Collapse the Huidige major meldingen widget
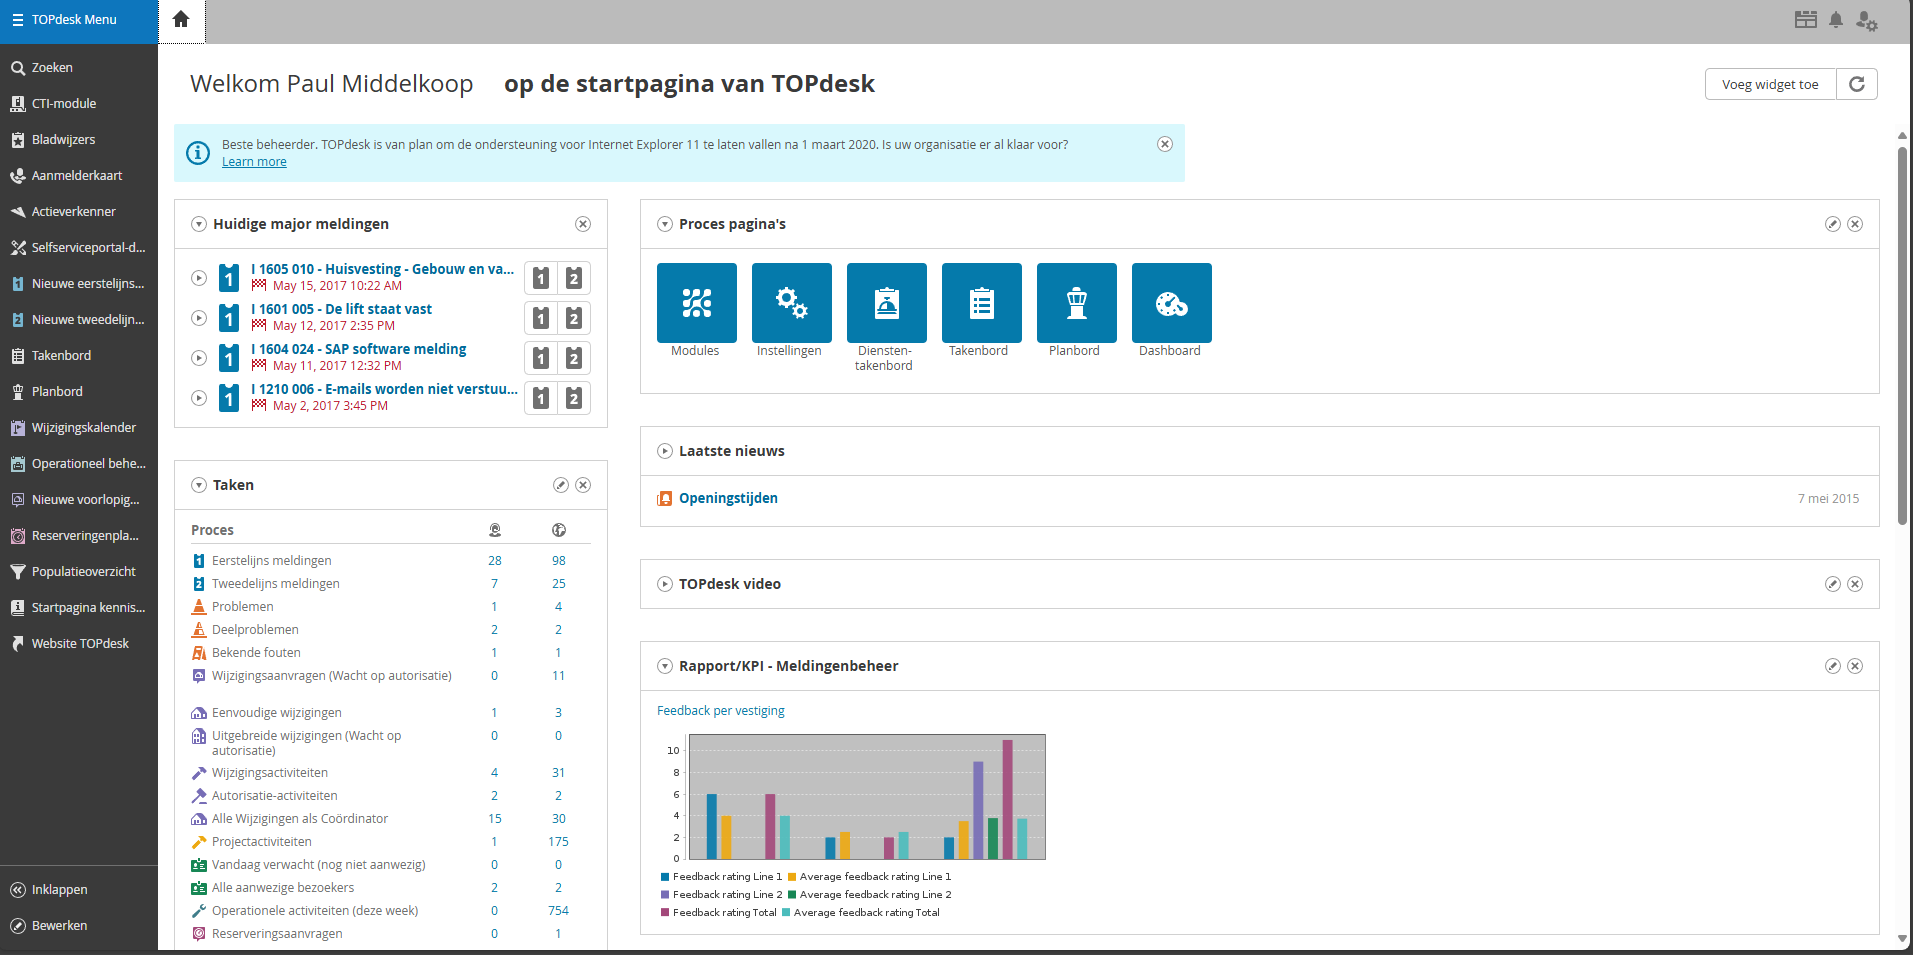Screen dimensions: 1913x955 pos(198,224)
